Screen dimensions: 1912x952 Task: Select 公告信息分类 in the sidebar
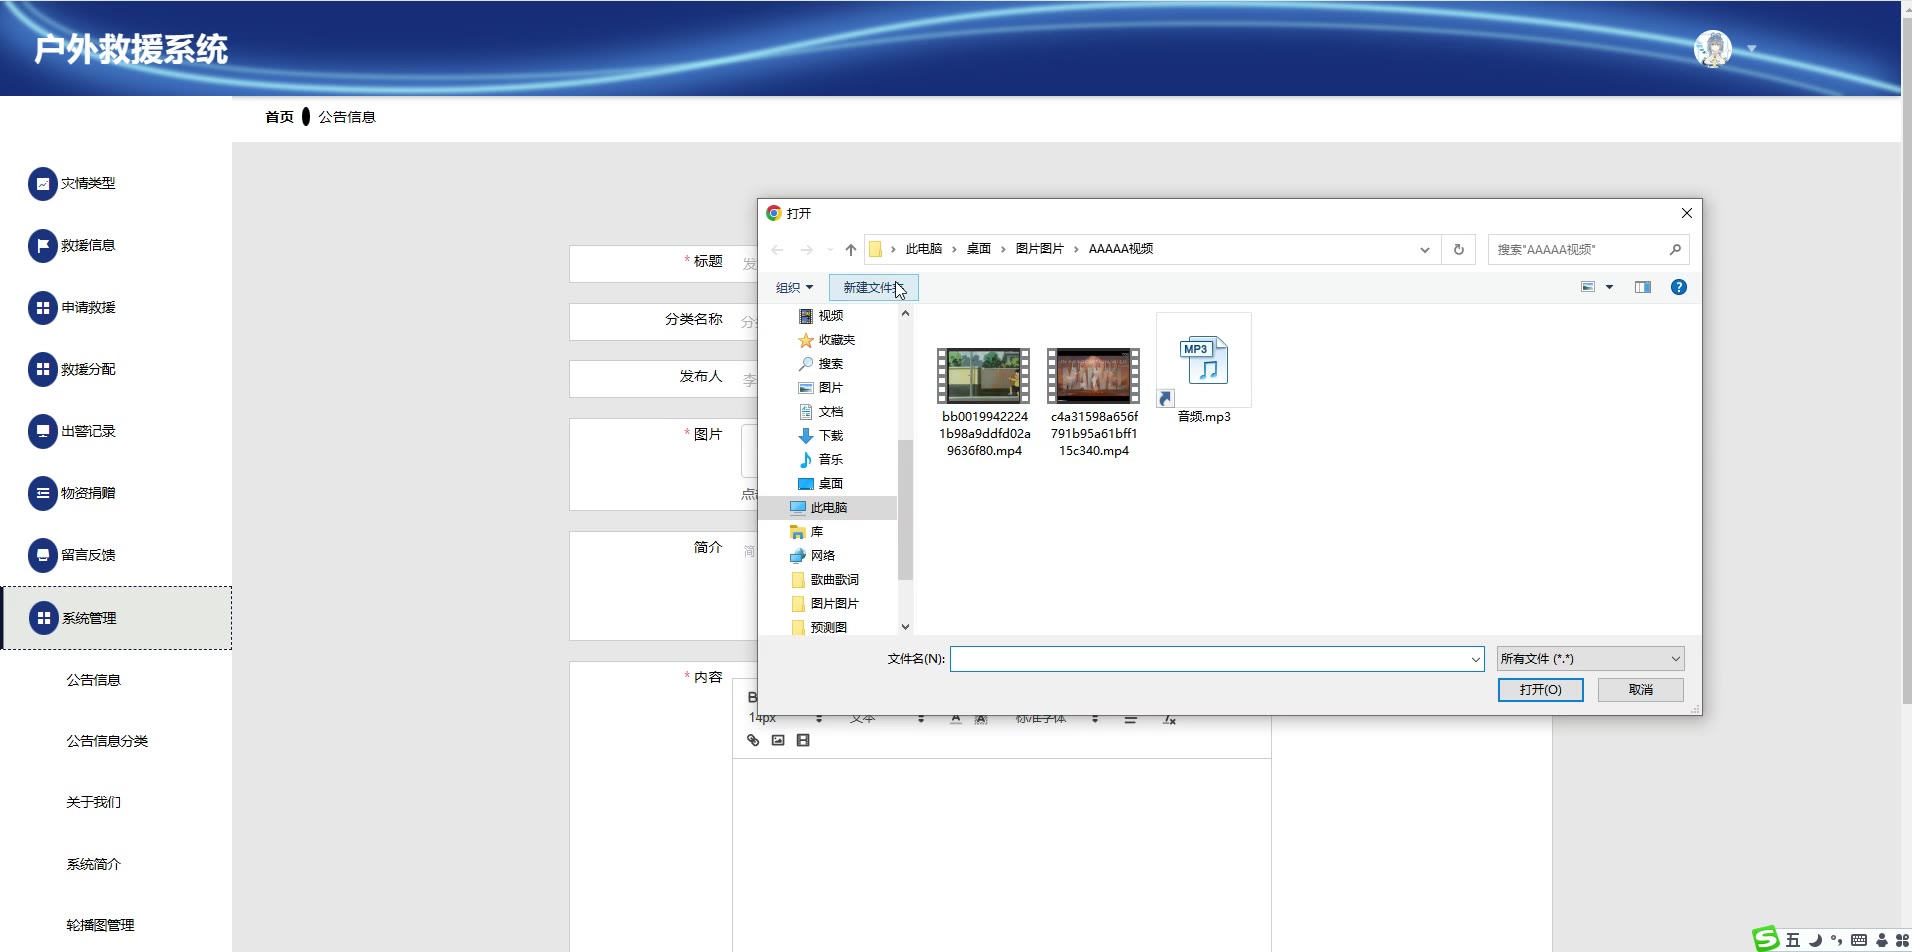[x=107, y=741]
